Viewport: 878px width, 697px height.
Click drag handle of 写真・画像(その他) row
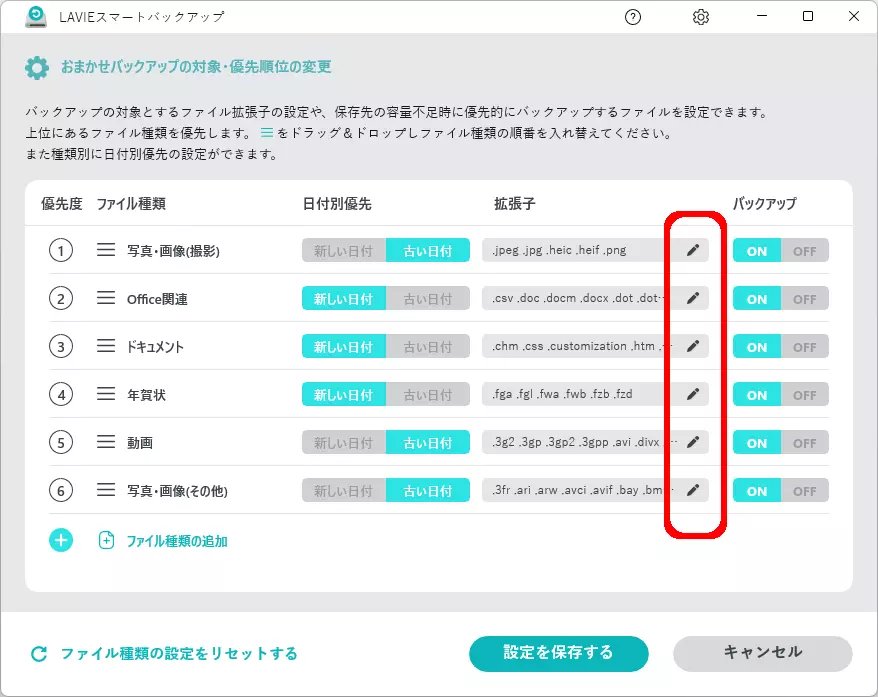click(x=106, y=490)
